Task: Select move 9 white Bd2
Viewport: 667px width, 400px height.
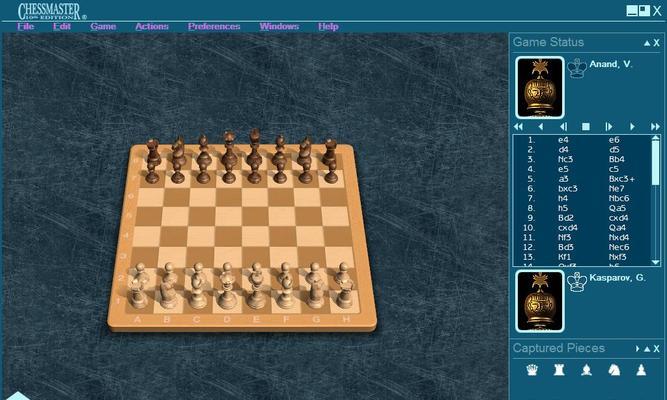Action: pos(566,218)
